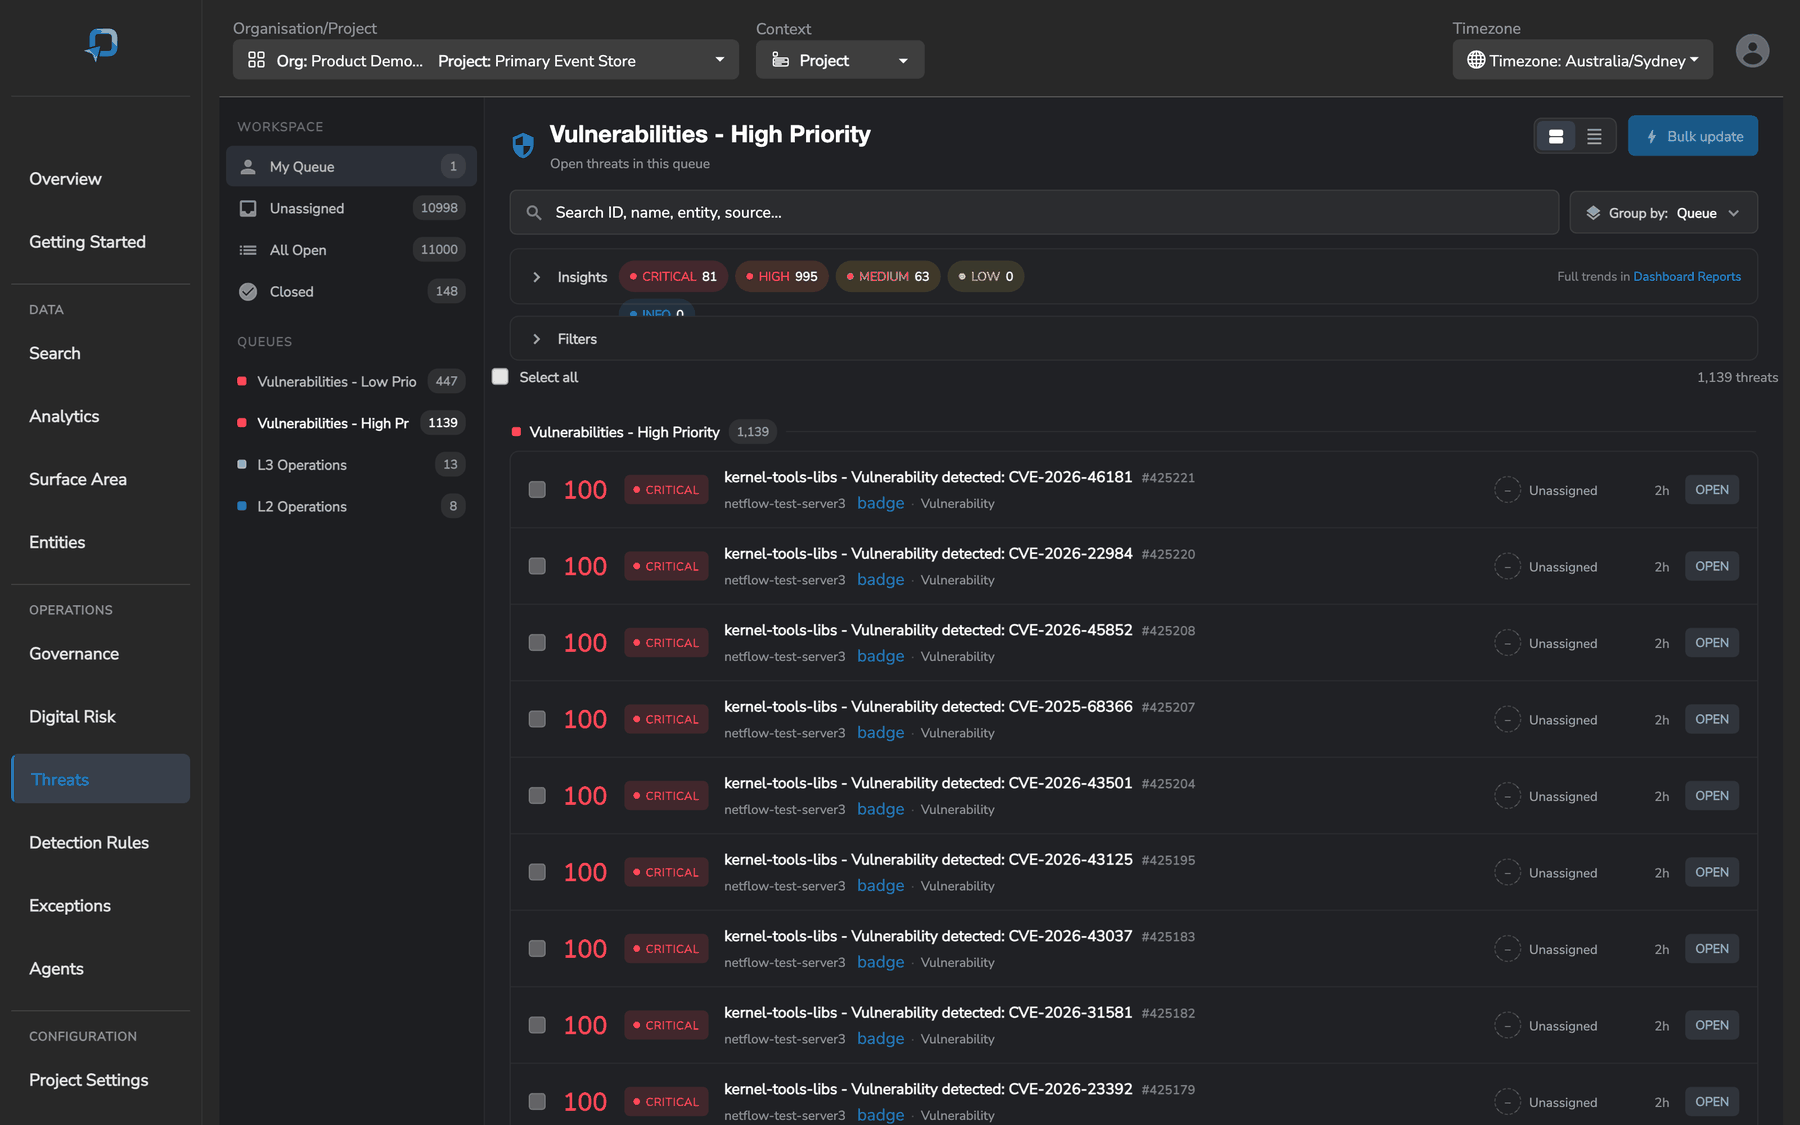Open Analytics in the sidebar

(x=64, y=416)
